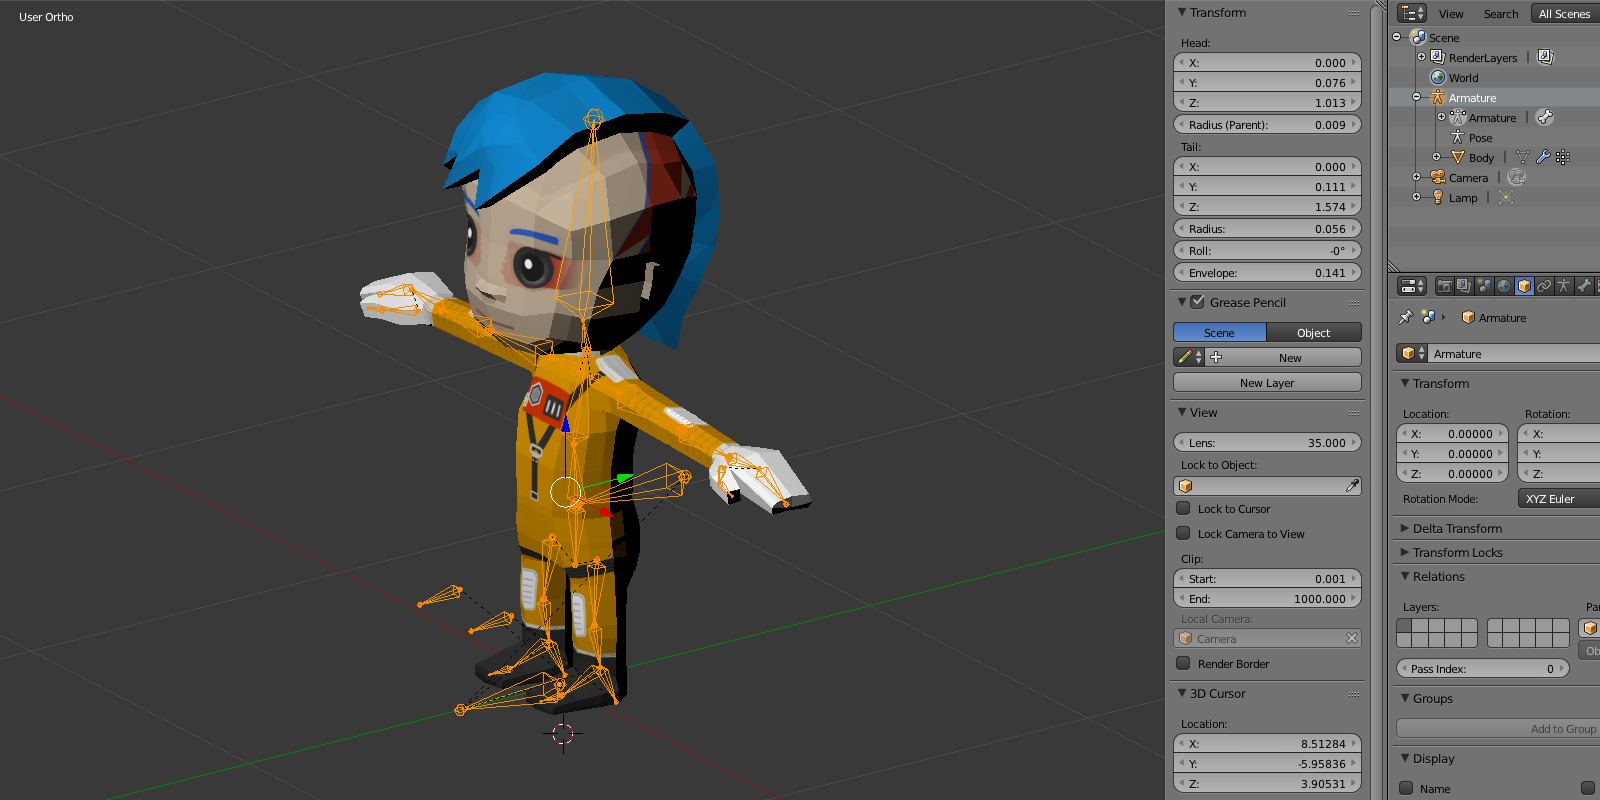Enable Lock to Cursor checkbox
Viewport: 1600px width, 800px height.
coord(1183,508)
